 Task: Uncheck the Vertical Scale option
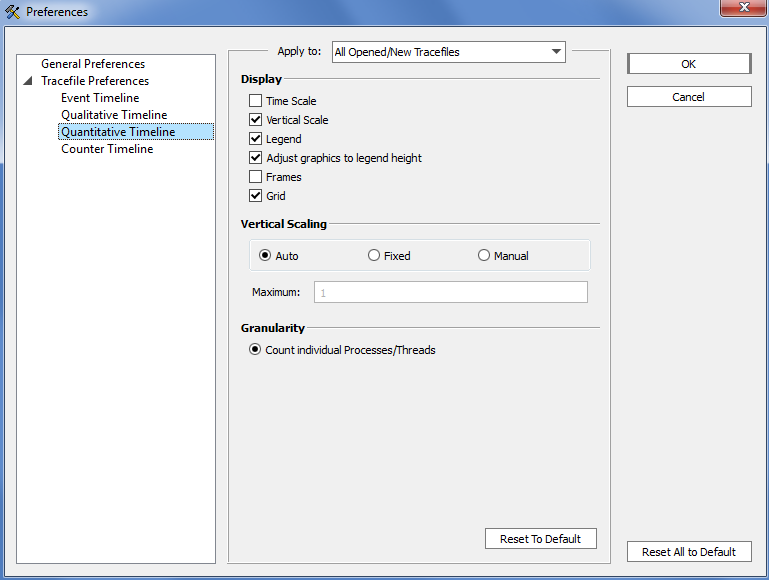[x=256, y=120]
